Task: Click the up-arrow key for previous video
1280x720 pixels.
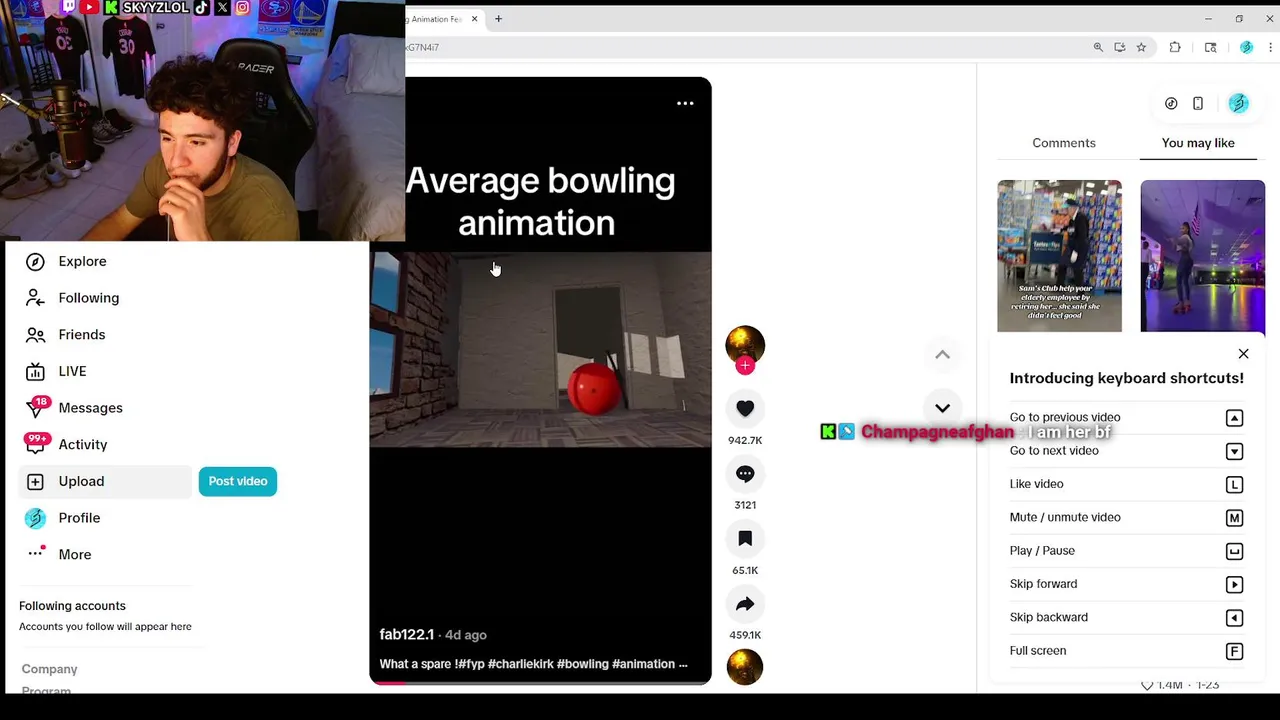Action: [1234, 418]
